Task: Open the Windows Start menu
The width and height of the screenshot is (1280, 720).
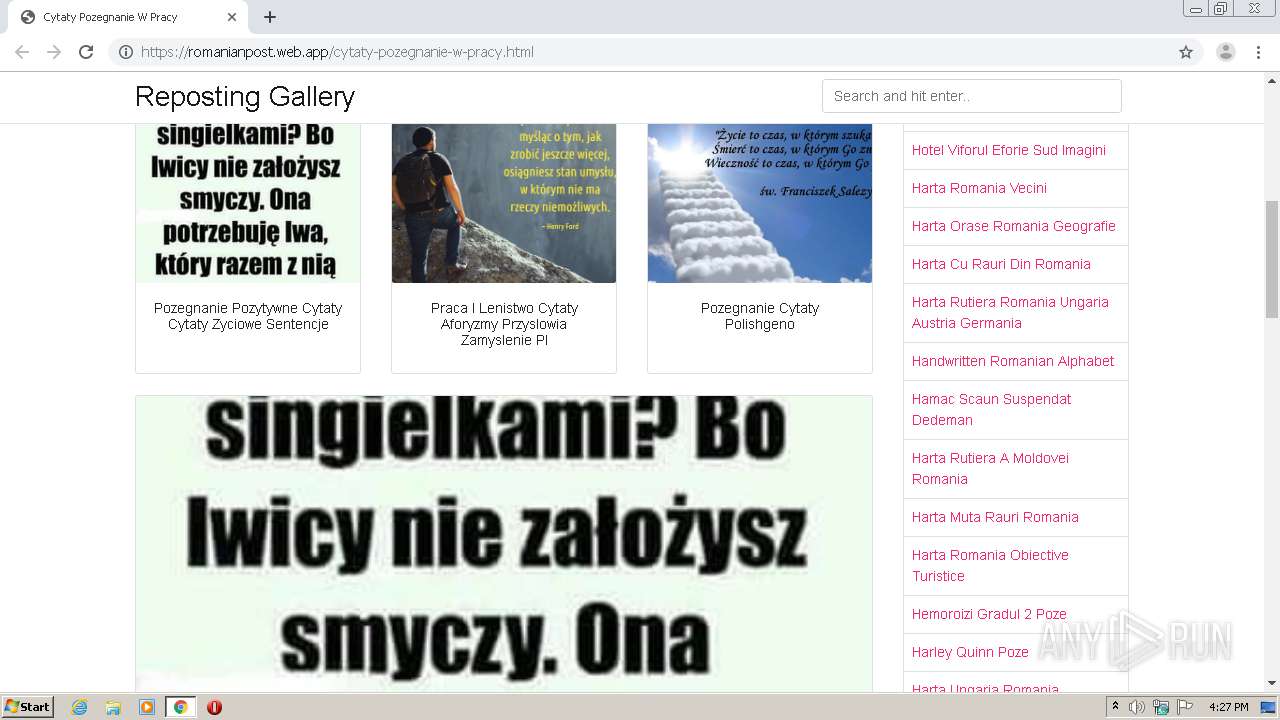Action: coord(27,707)
